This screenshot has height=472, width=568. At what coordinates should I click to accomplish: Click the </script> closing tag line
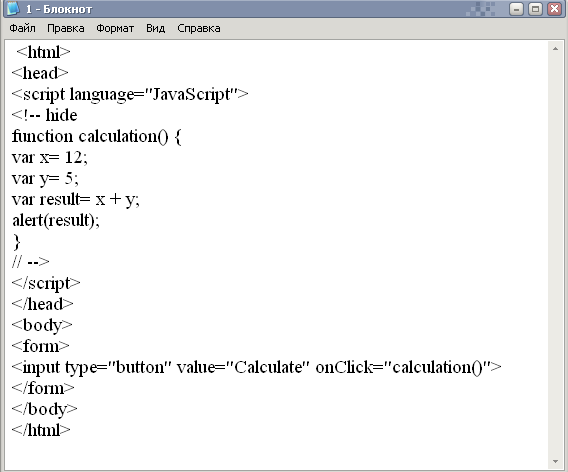(46, 283)
